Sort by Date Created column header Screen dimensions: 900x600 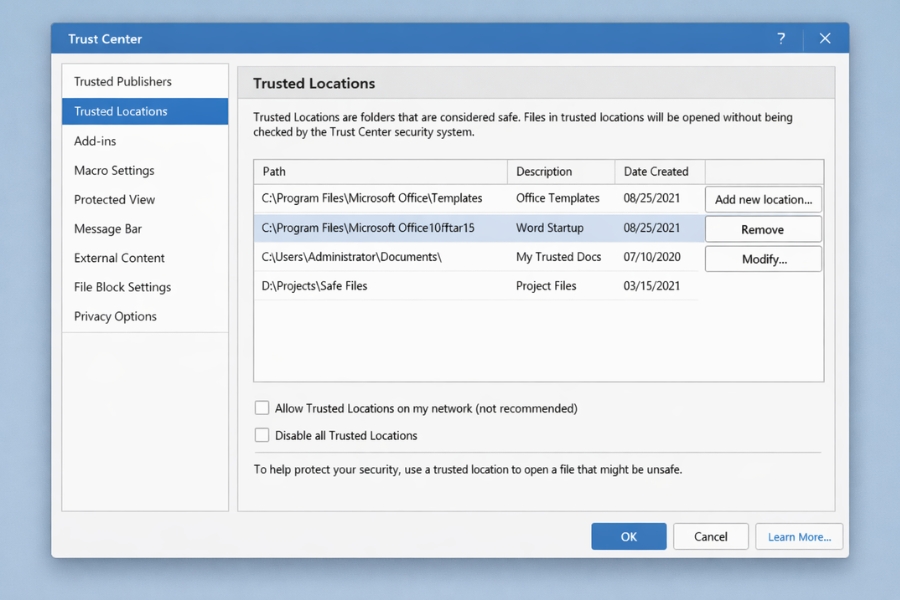click(x=656, y=172)
